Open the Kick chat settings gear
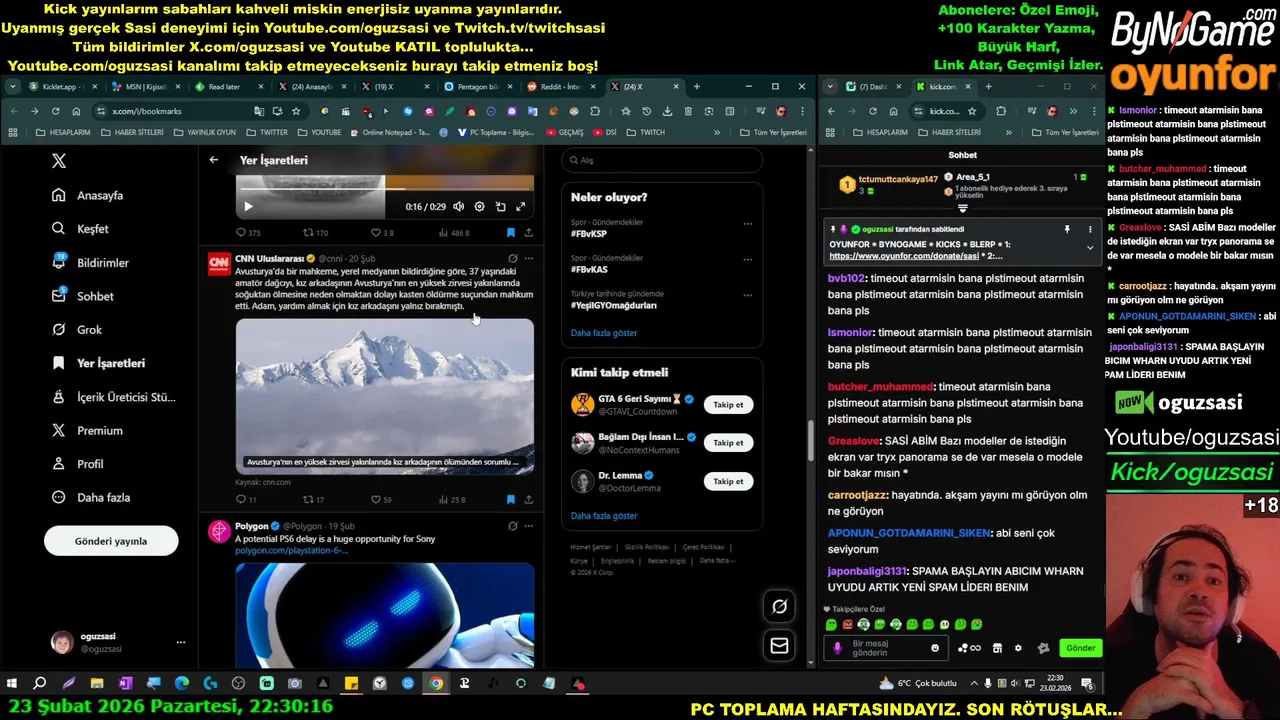This screenshot has height=720, width=1280. 1018,648
